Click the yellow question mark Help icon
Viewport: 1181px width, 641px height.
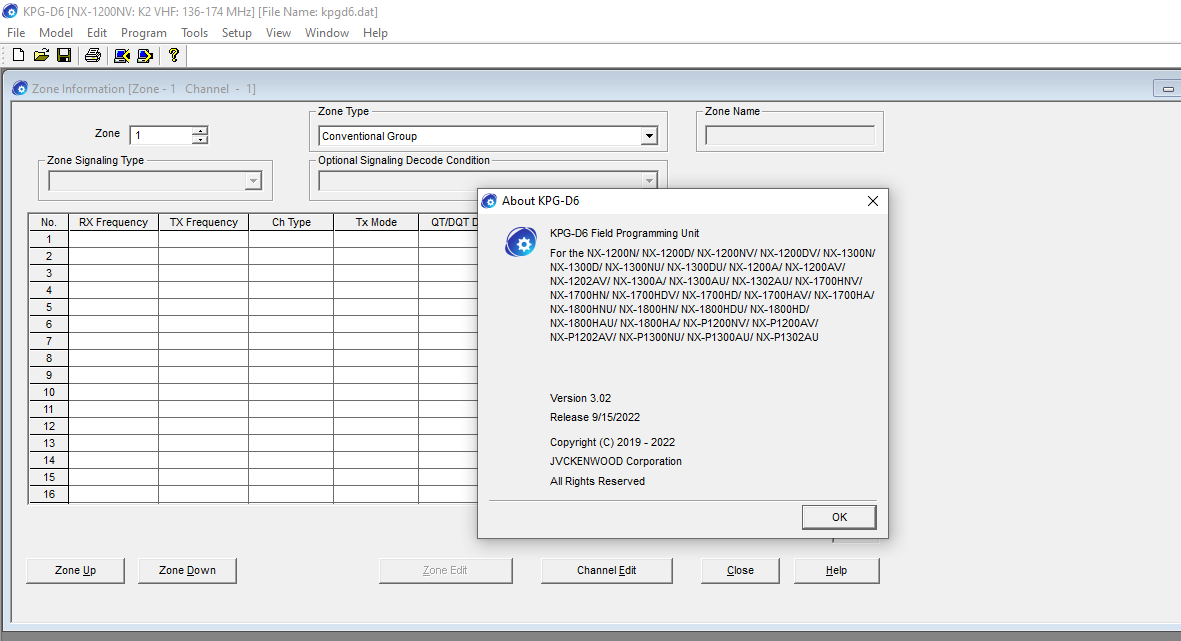click(x=174, y=55)
